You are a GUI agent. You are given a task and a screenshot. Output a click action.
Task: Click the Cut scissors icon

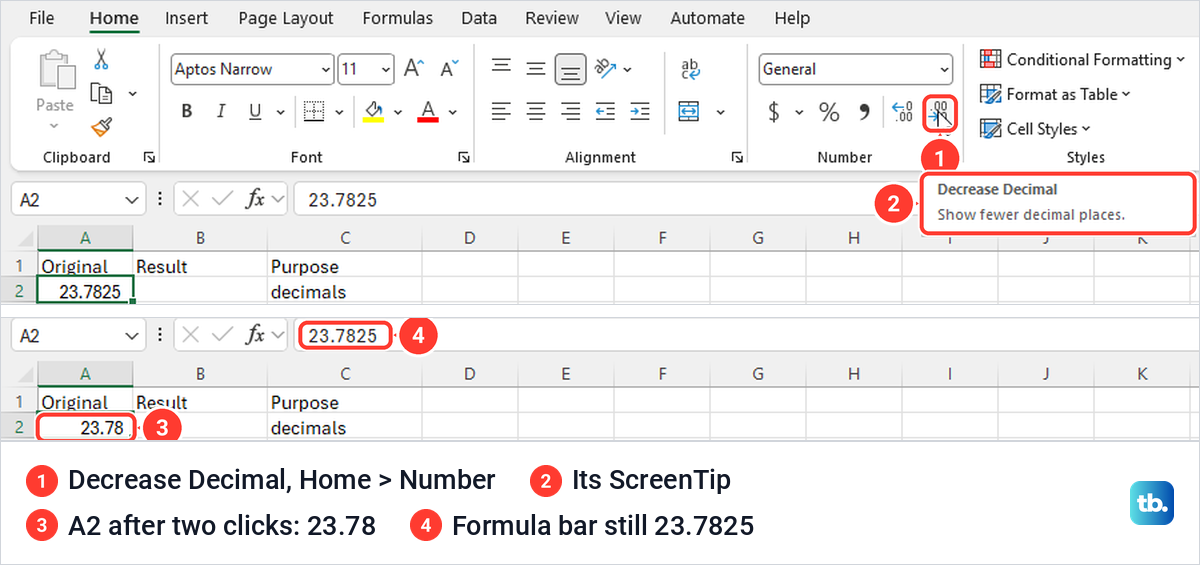[101, 60]
